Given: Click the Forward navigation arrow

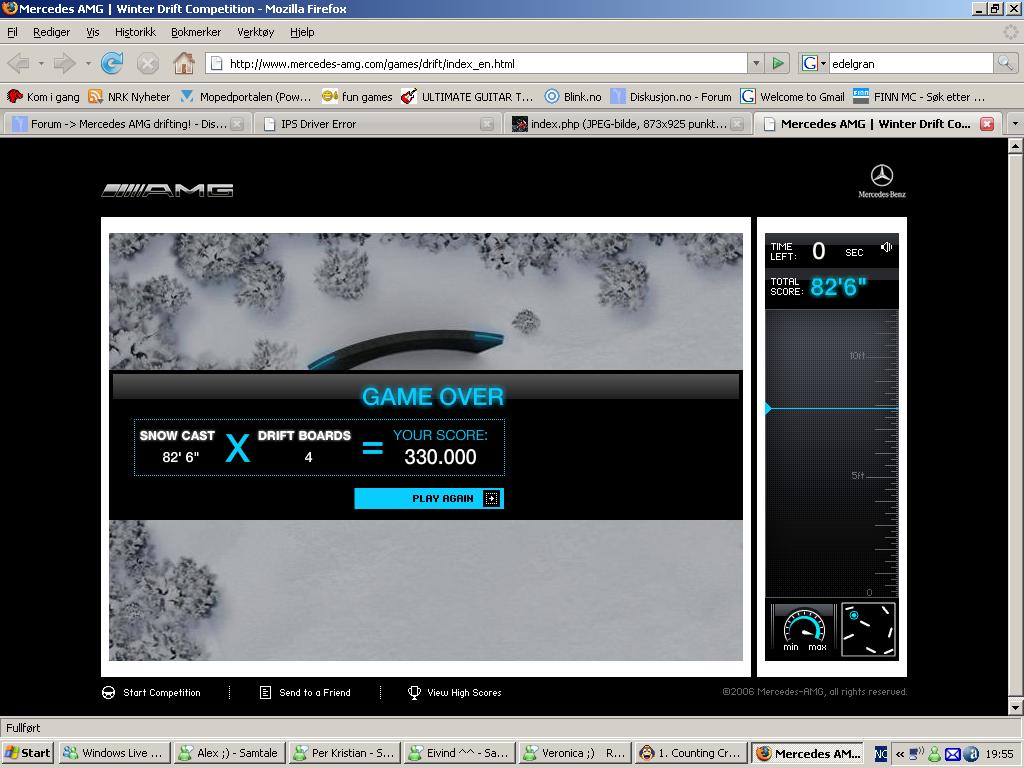Looking at the screenshot, I should (65, 63).
